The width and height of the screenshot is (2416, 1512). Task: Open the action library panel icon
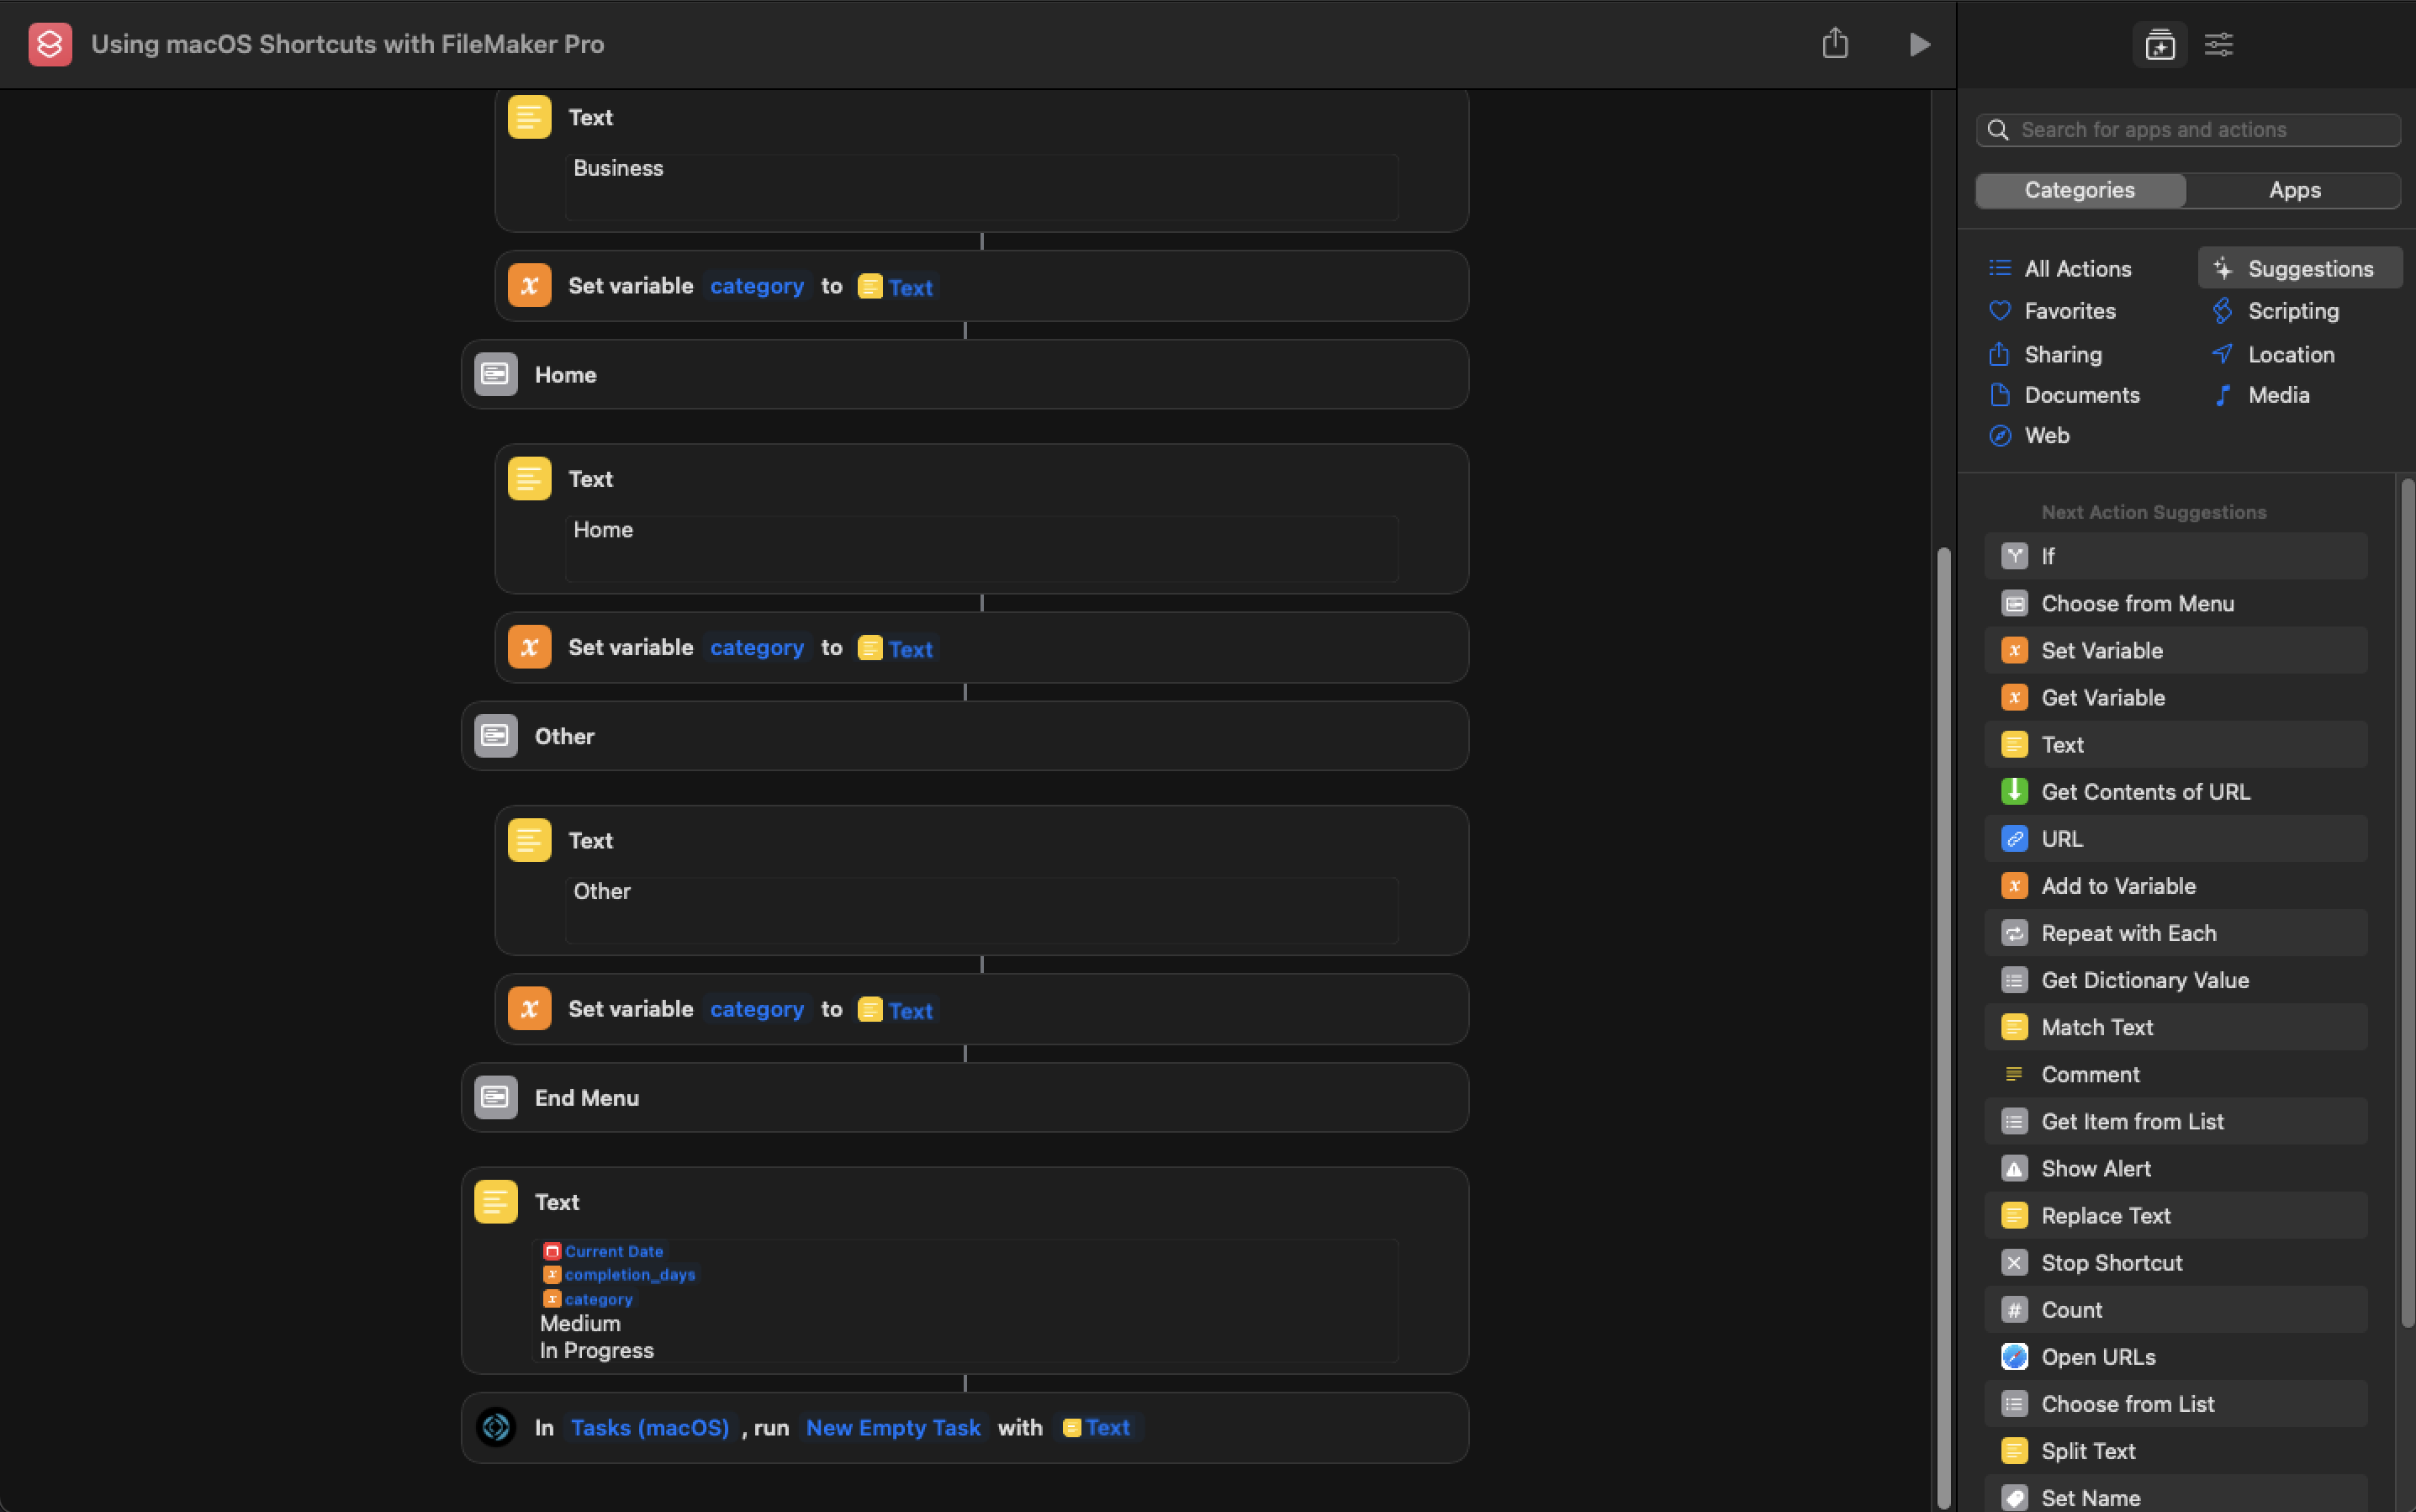(x=2160, y=44)
